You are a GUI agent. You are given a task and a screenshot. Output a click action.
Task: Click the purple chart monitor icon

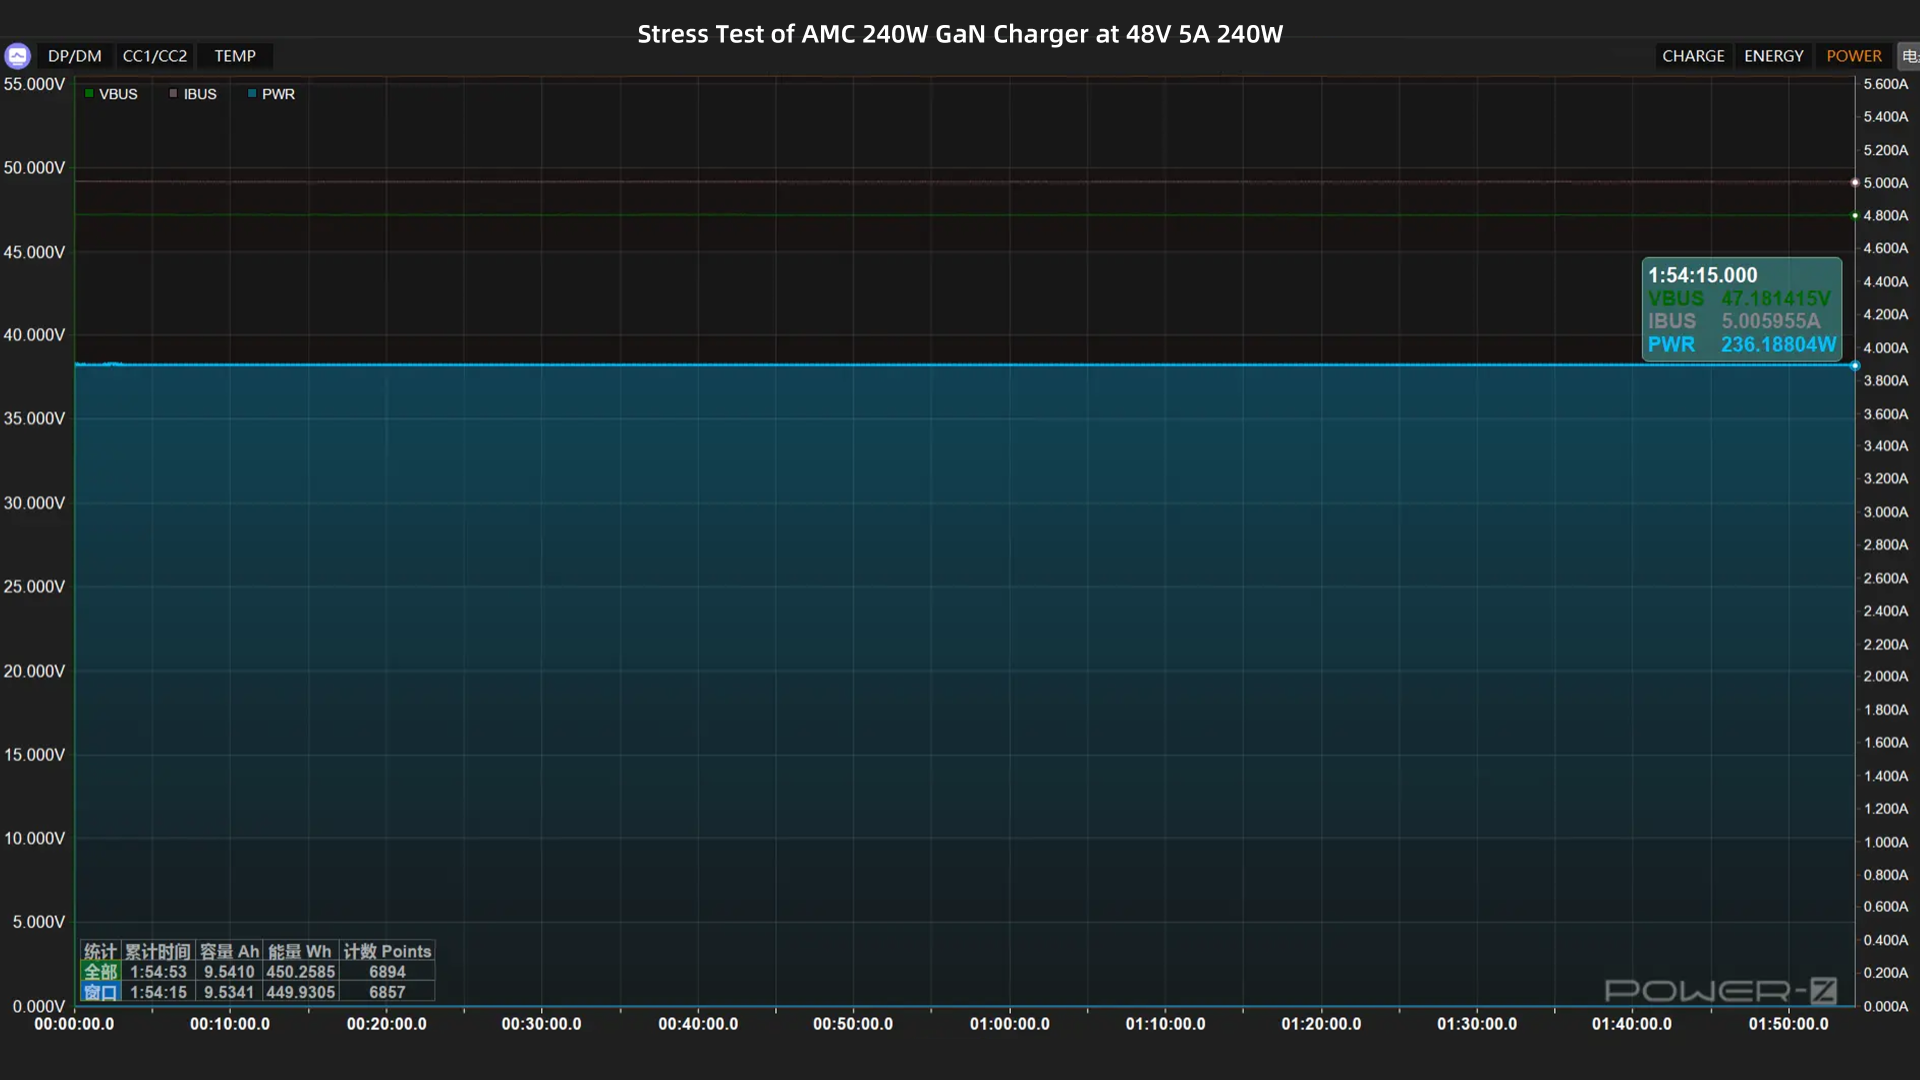17,56
